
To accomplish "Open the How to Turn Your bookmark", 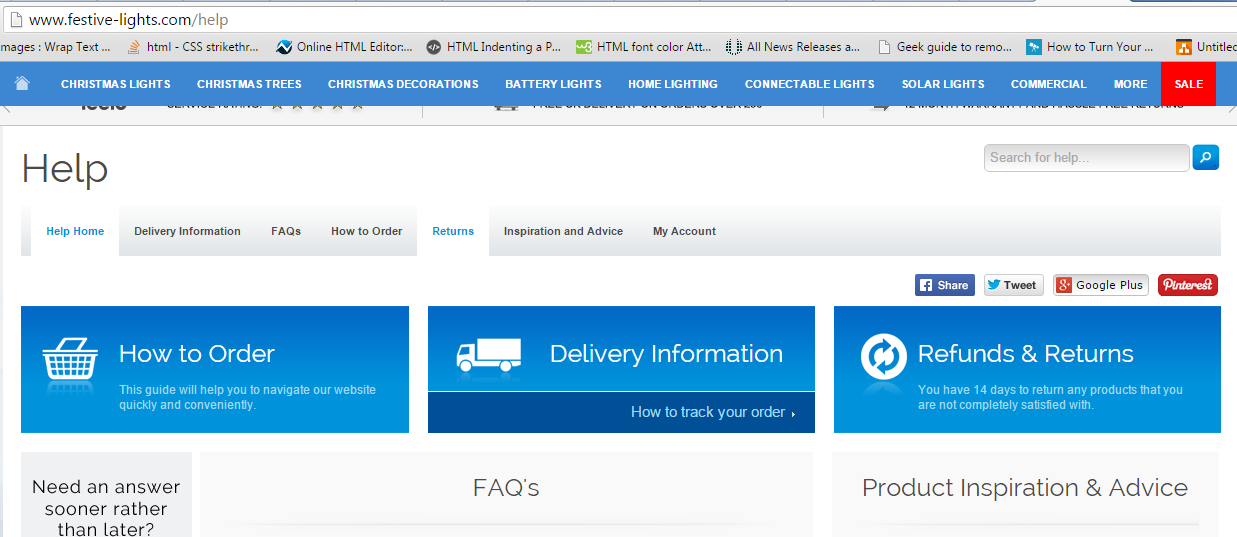I will (1090, 47).
